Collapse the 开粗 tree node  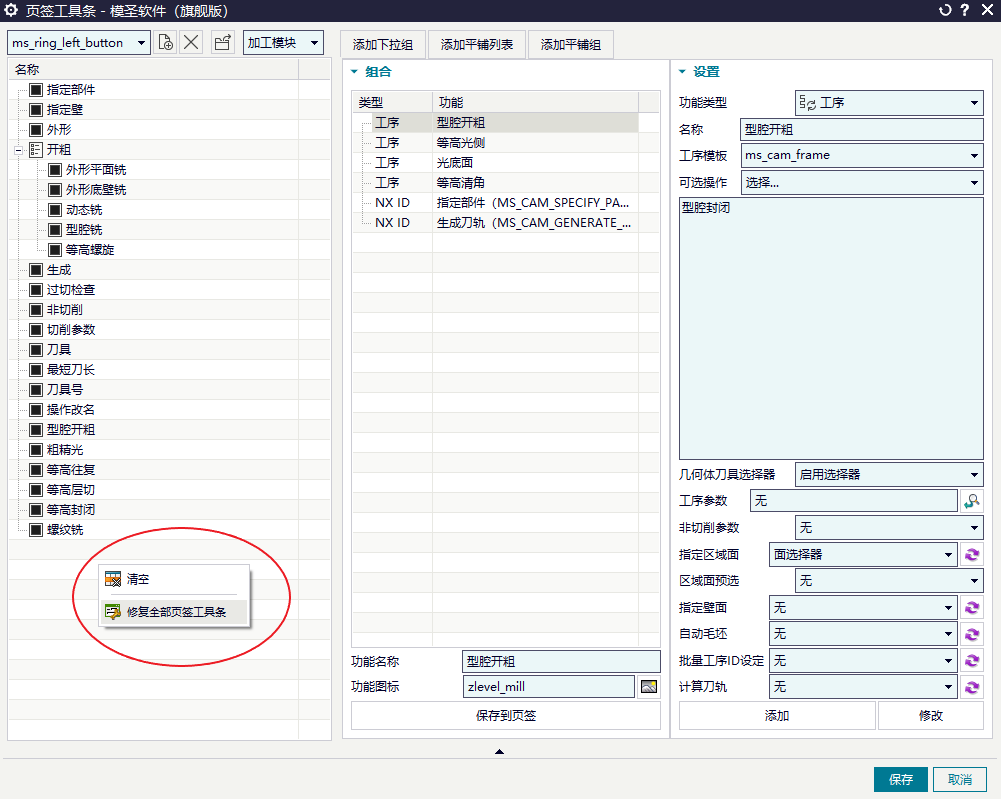19,150
